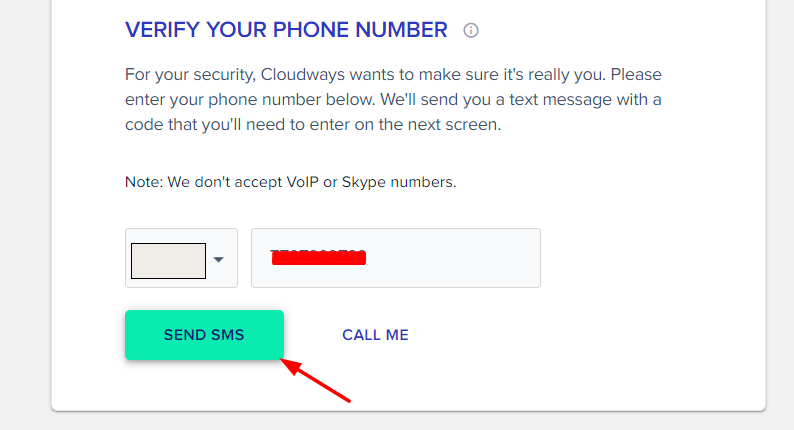Click the red arrow annotation
Viewport: 794px width, 430px height.
click(x=316, y=381)
